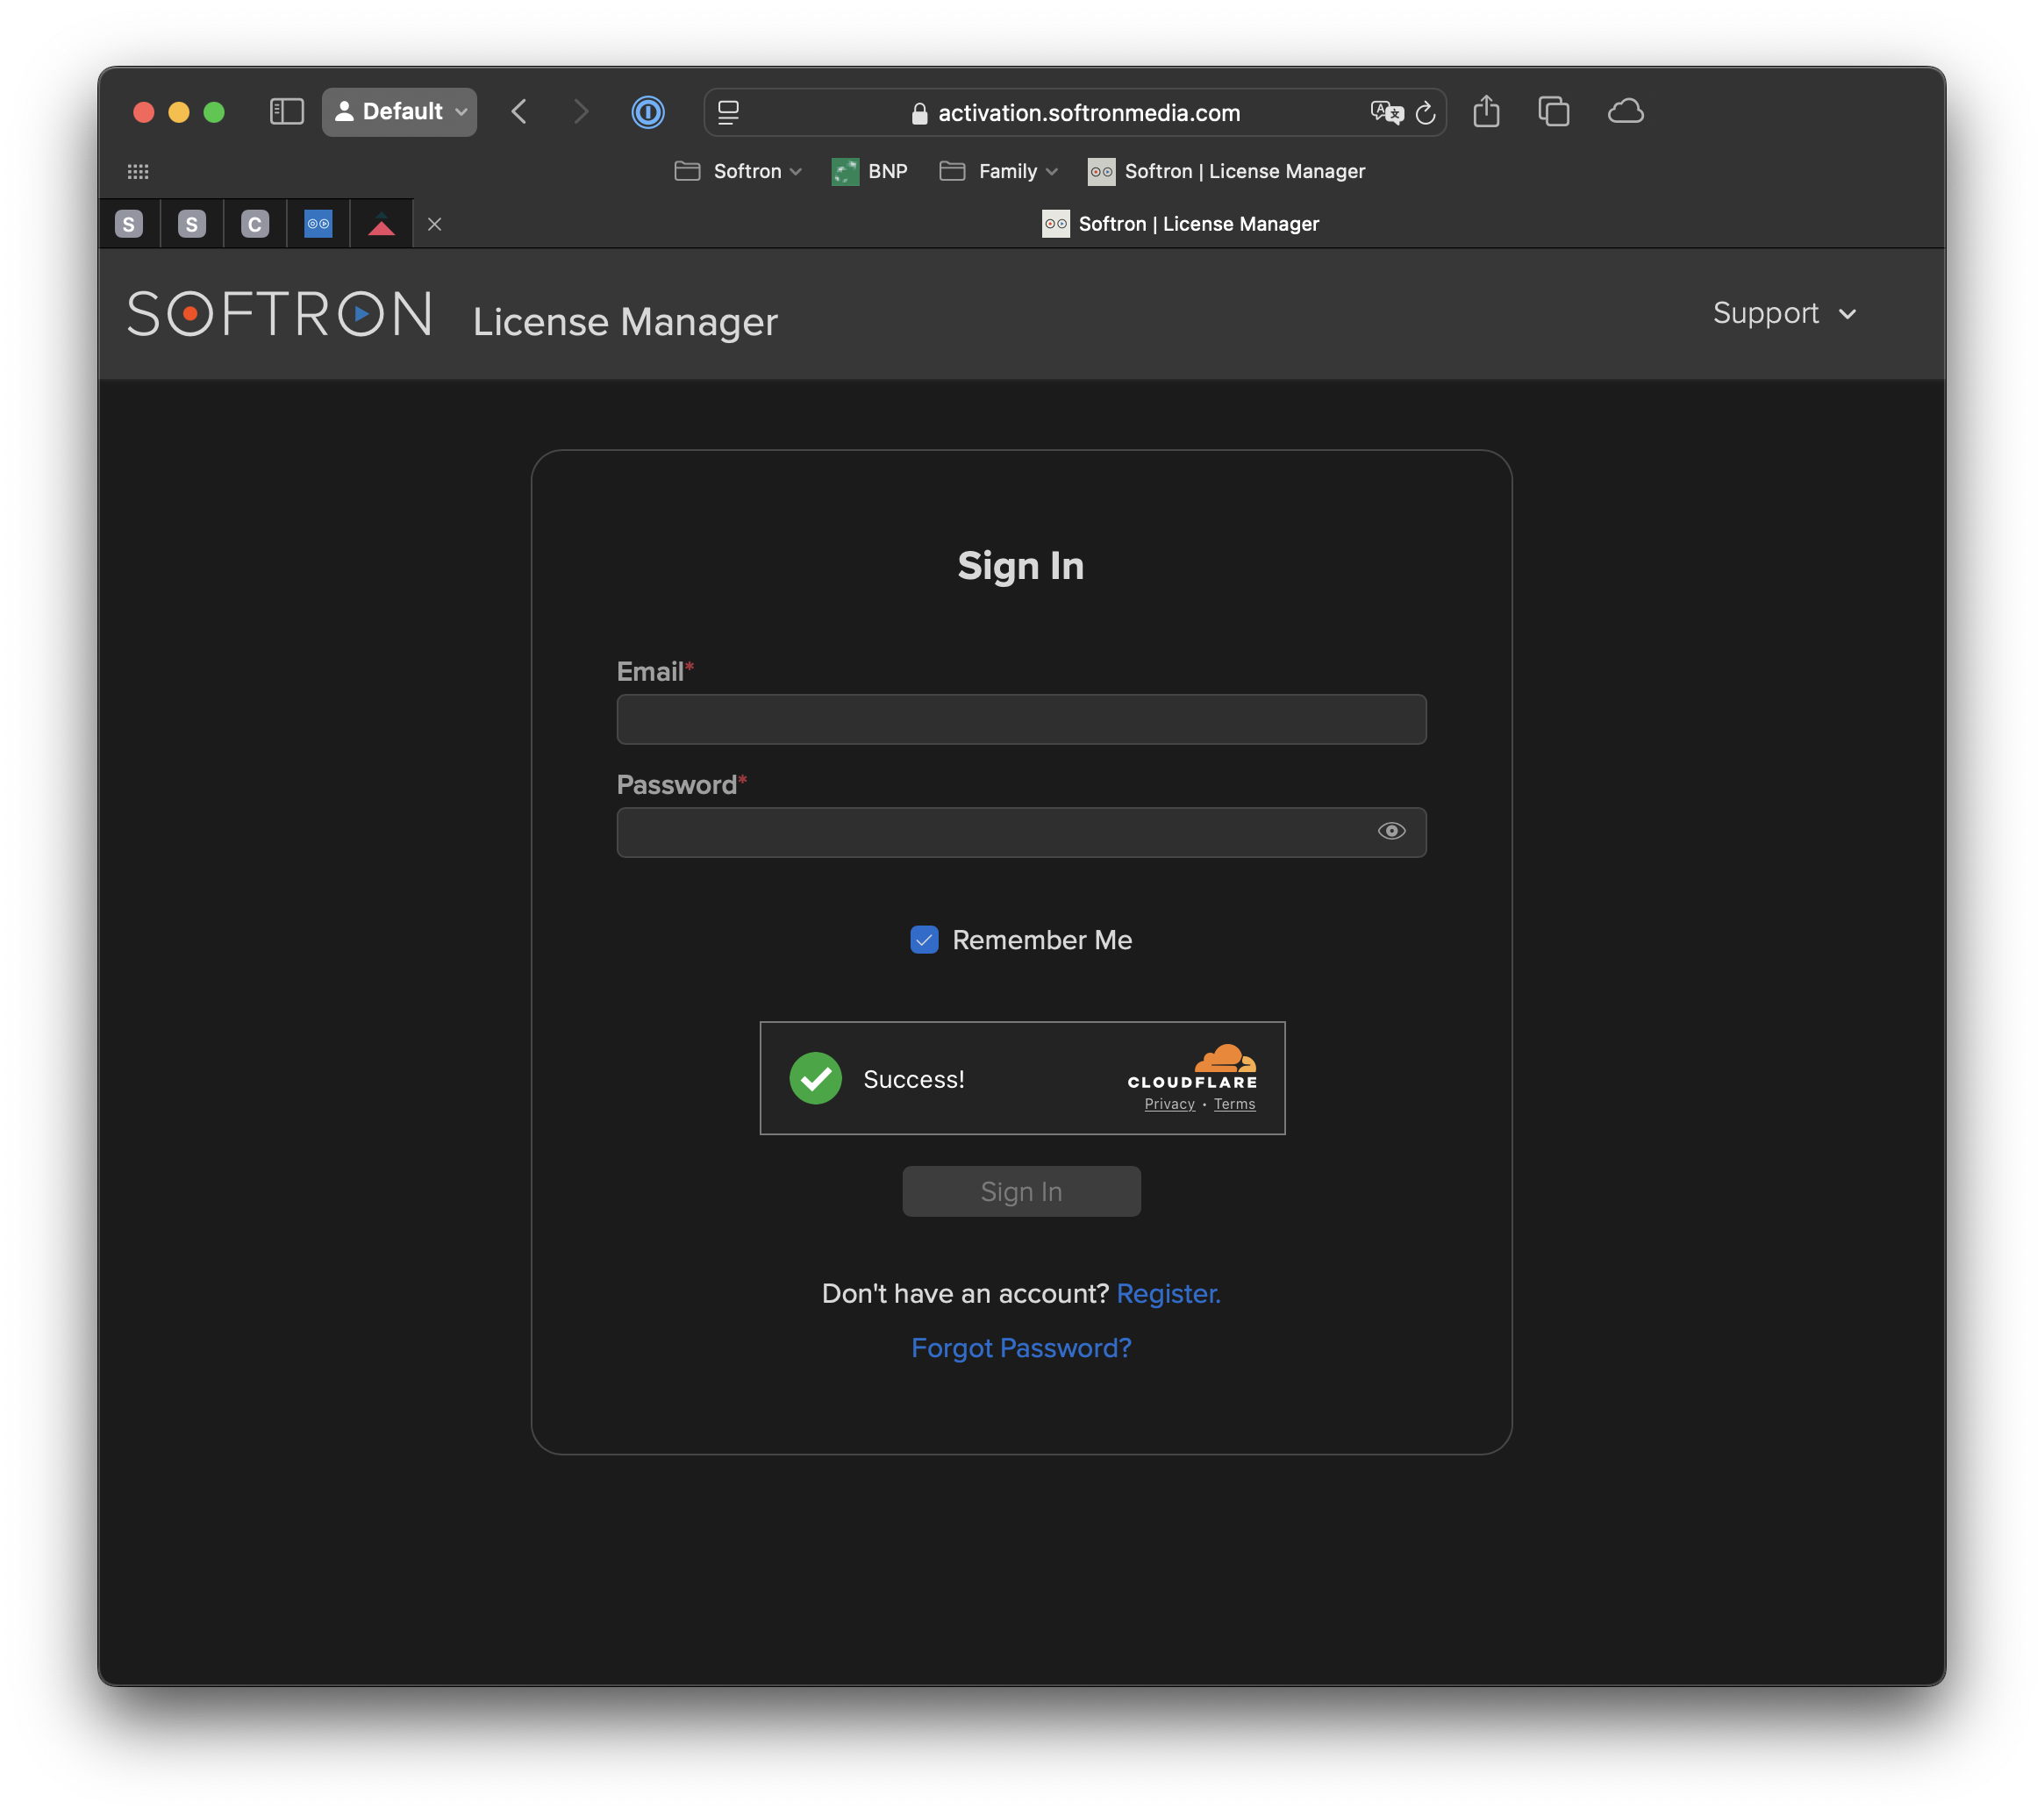The width and height of the screenshot is (2044, 1816).
Task: Reload the page with refresh icon
Action: tap(1425, 112)
